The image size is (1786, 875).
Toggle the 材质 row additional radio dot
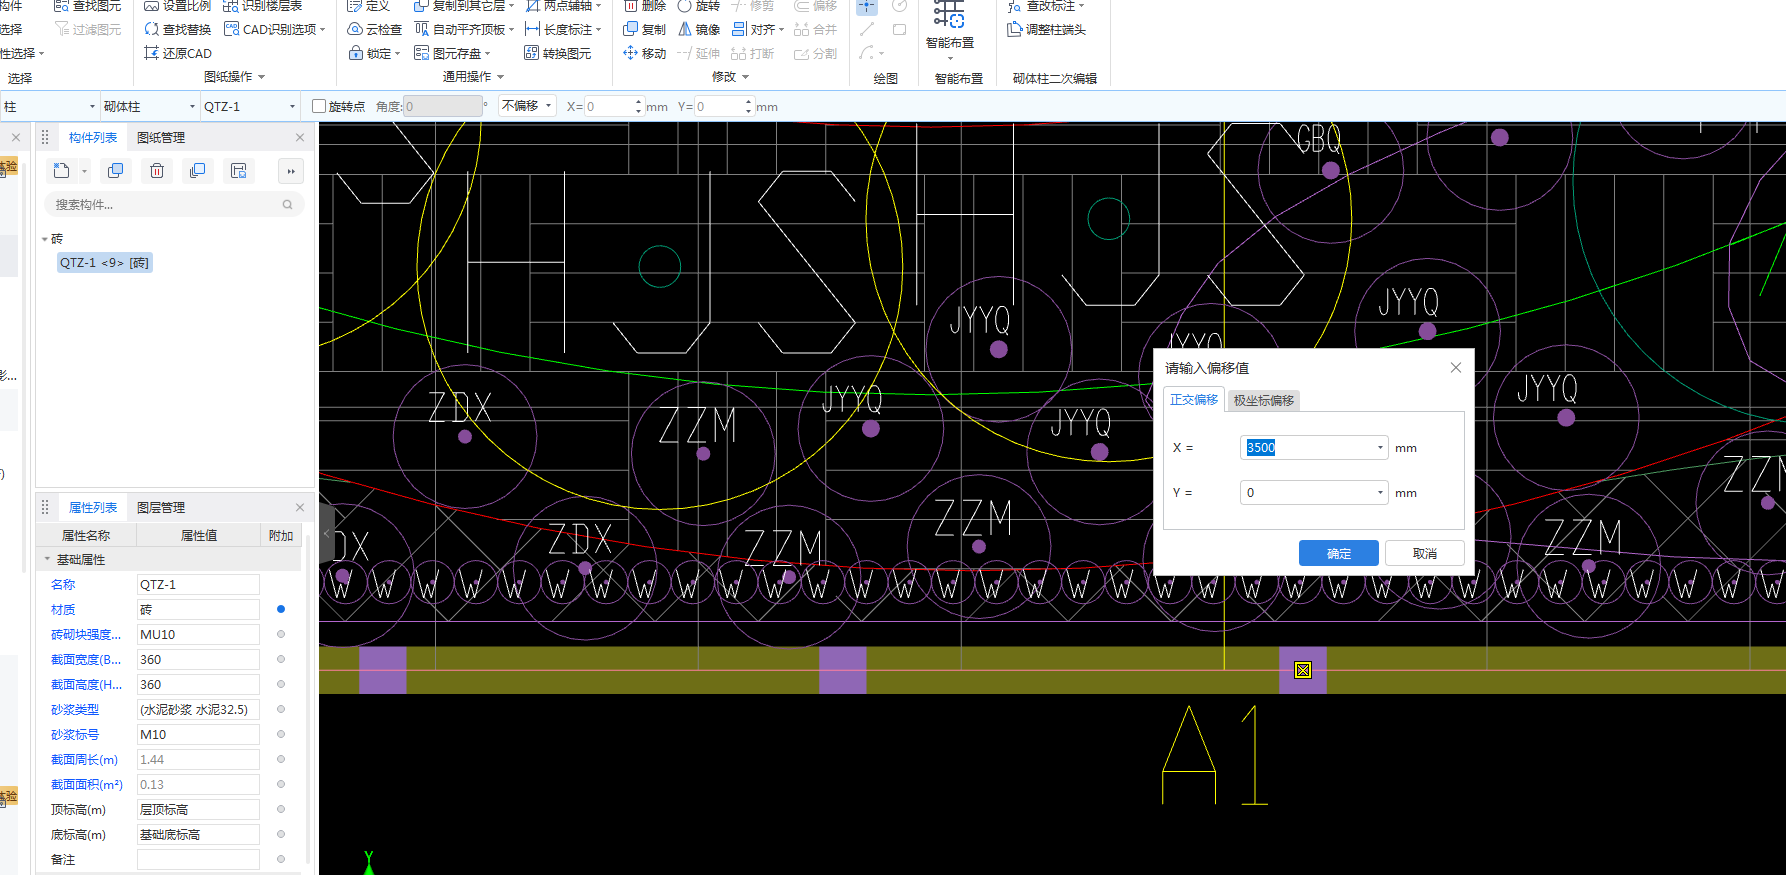(281, 609)
